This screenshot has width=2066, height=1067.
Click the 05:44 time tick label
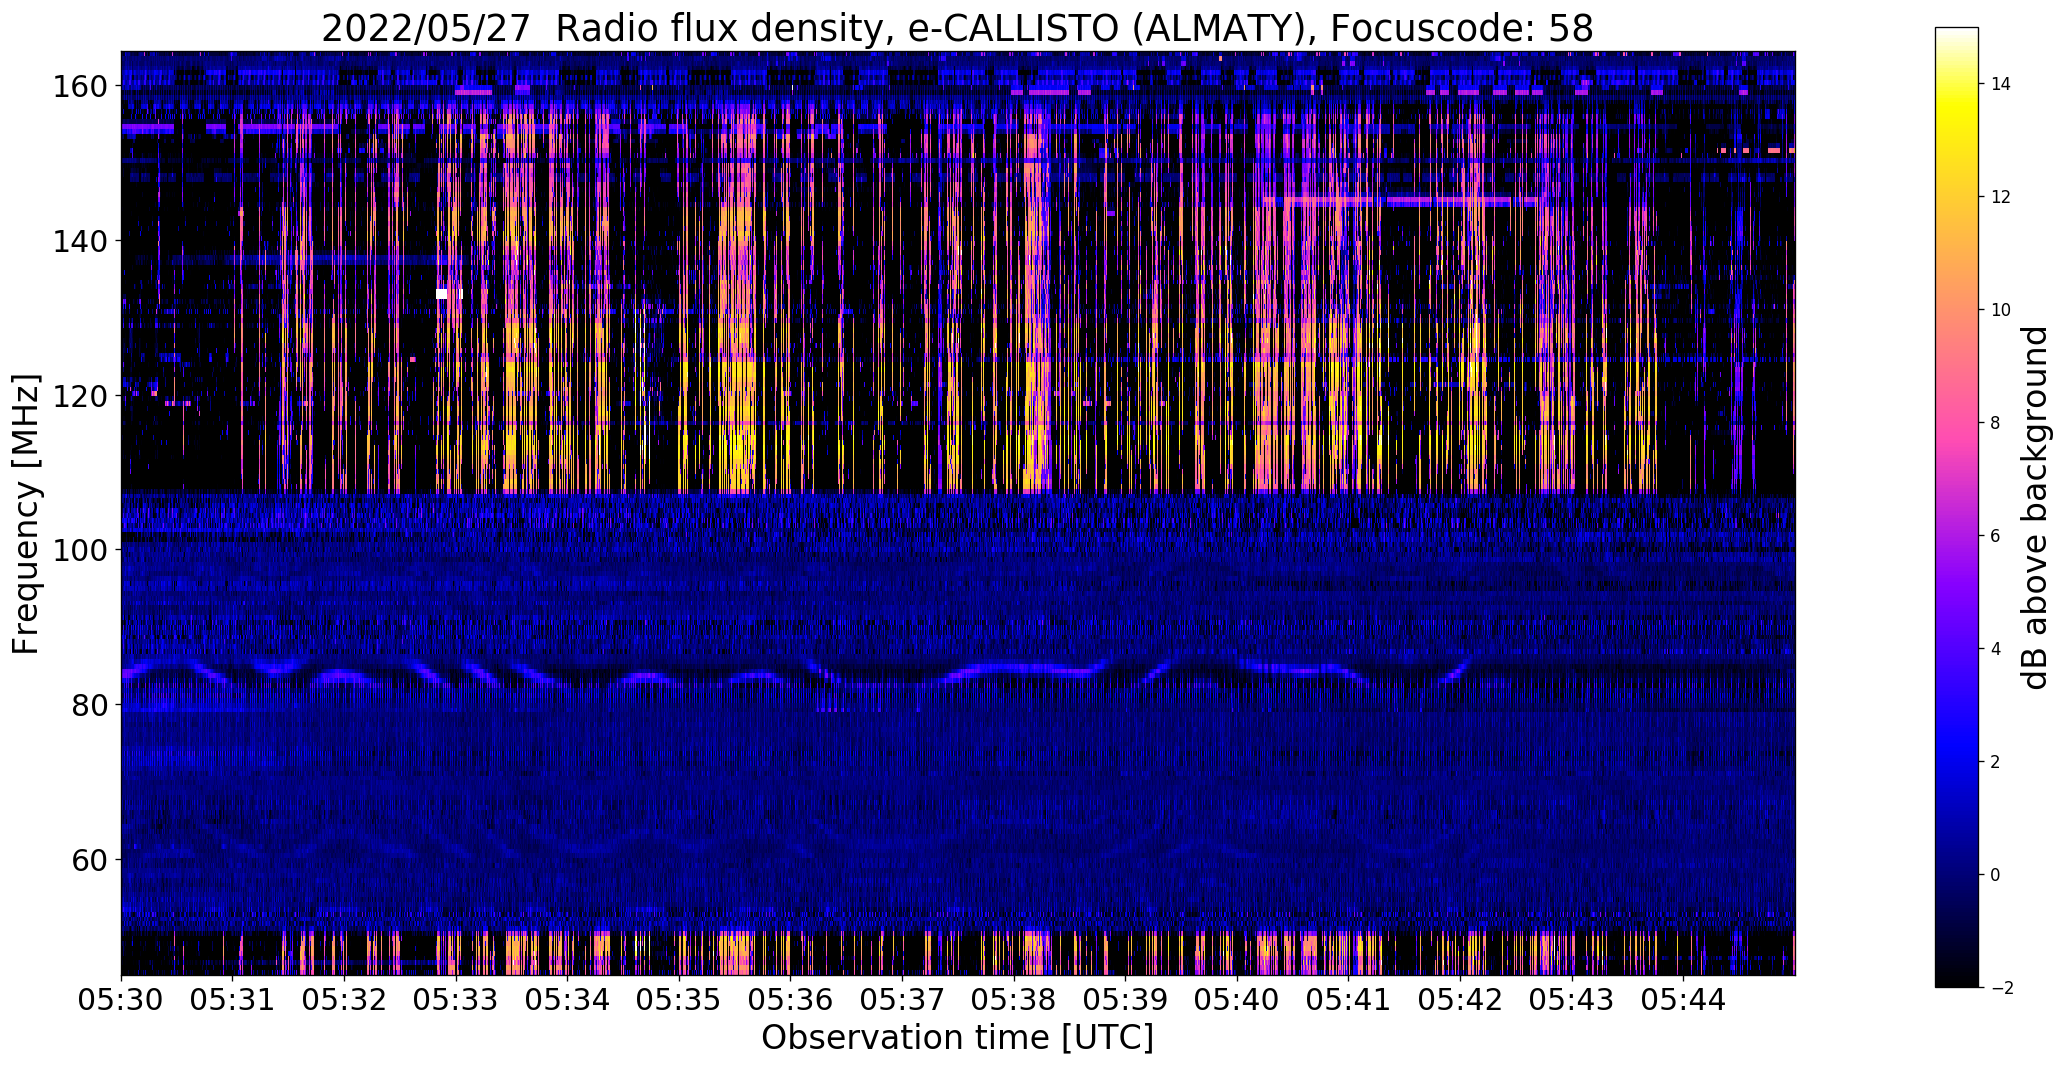coord(1684,999)
